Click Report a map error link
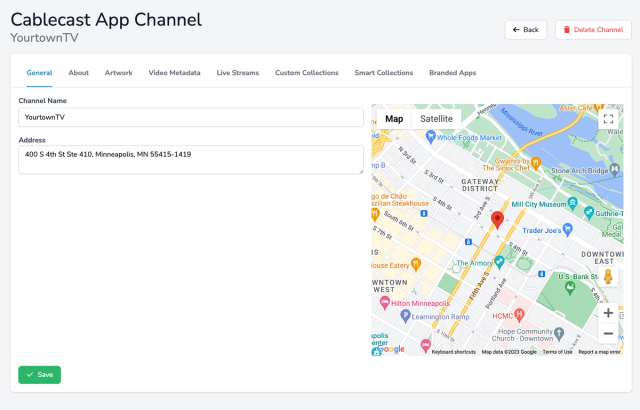Viewport: 640px width, 410px height. [599, 352]
